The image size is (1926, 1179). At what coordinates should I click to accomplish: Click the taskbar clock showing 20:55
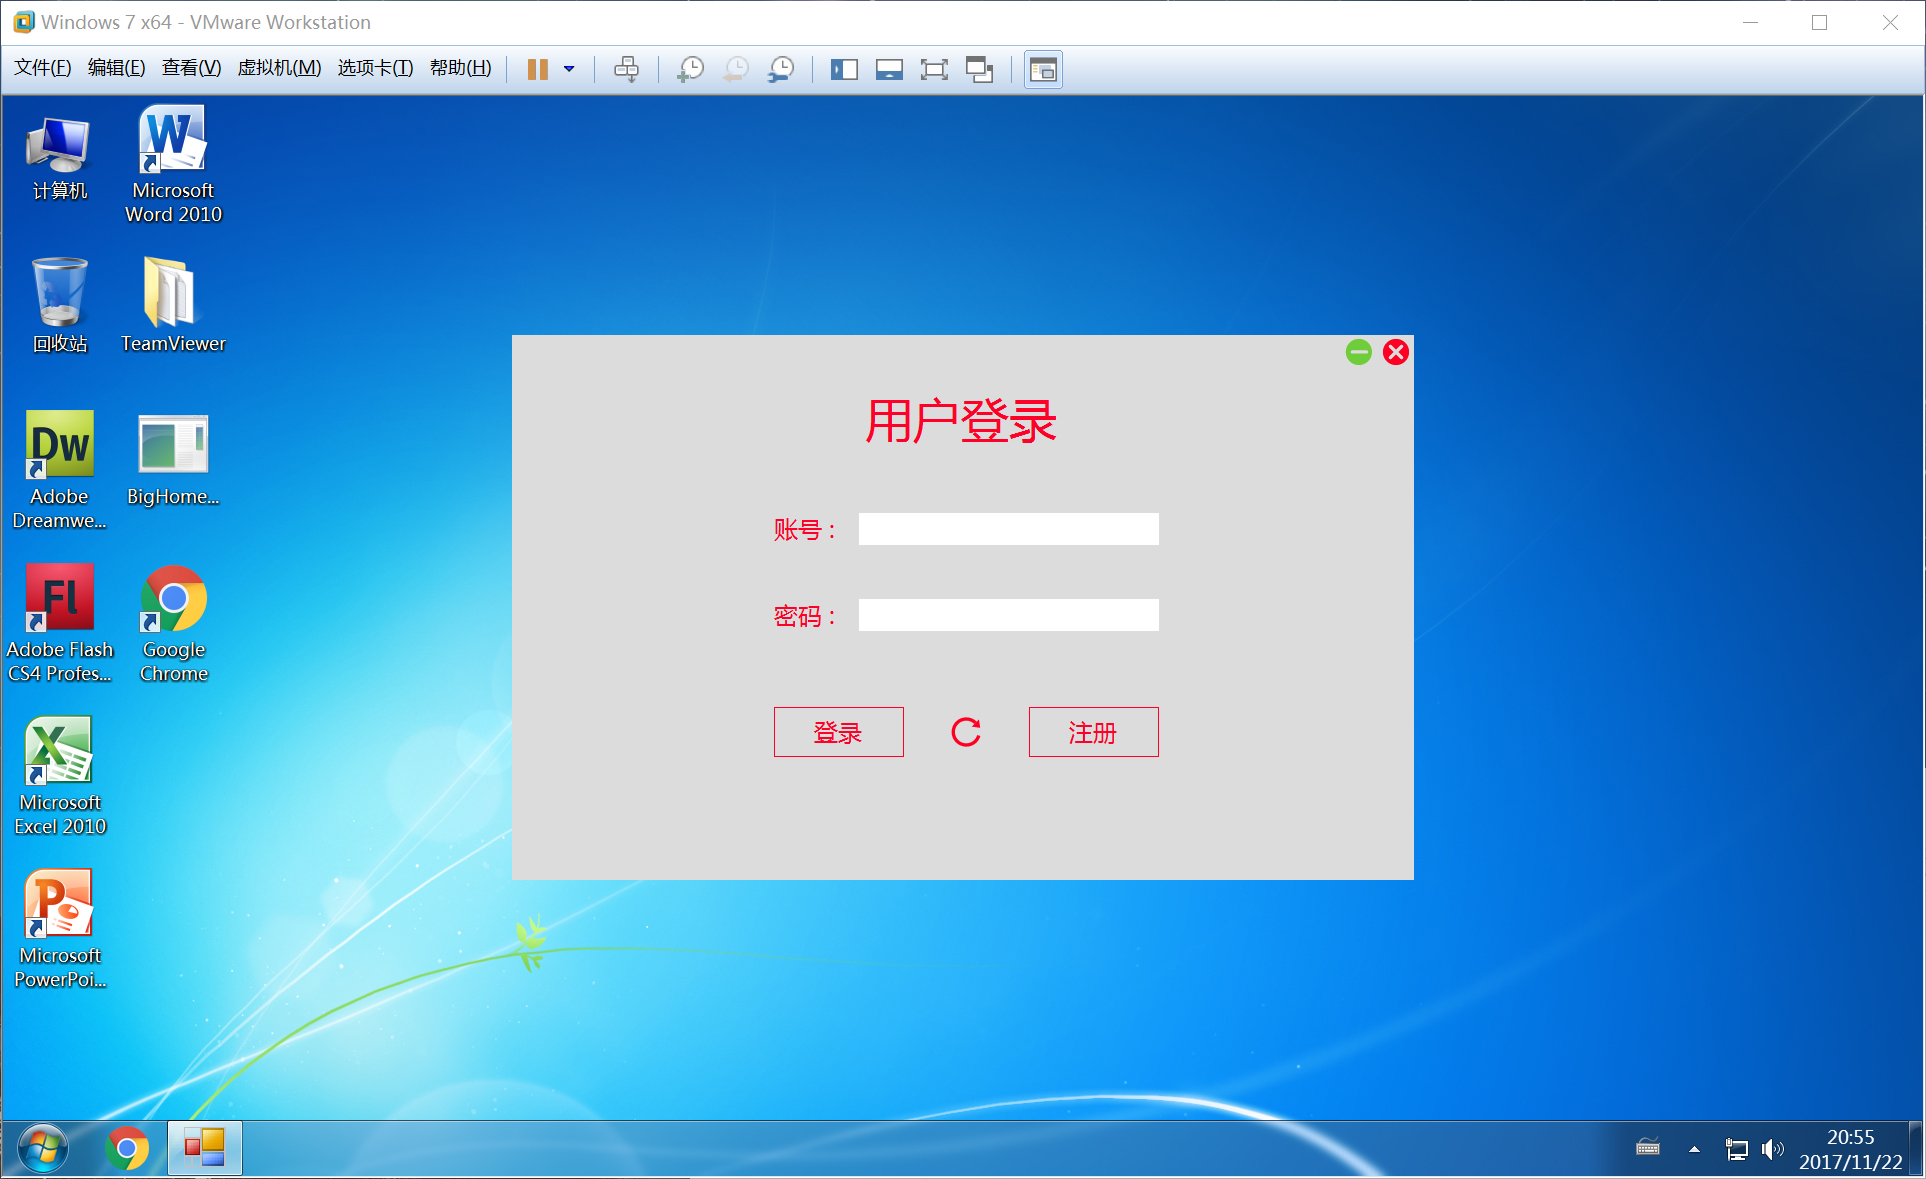(1850, 1149)
